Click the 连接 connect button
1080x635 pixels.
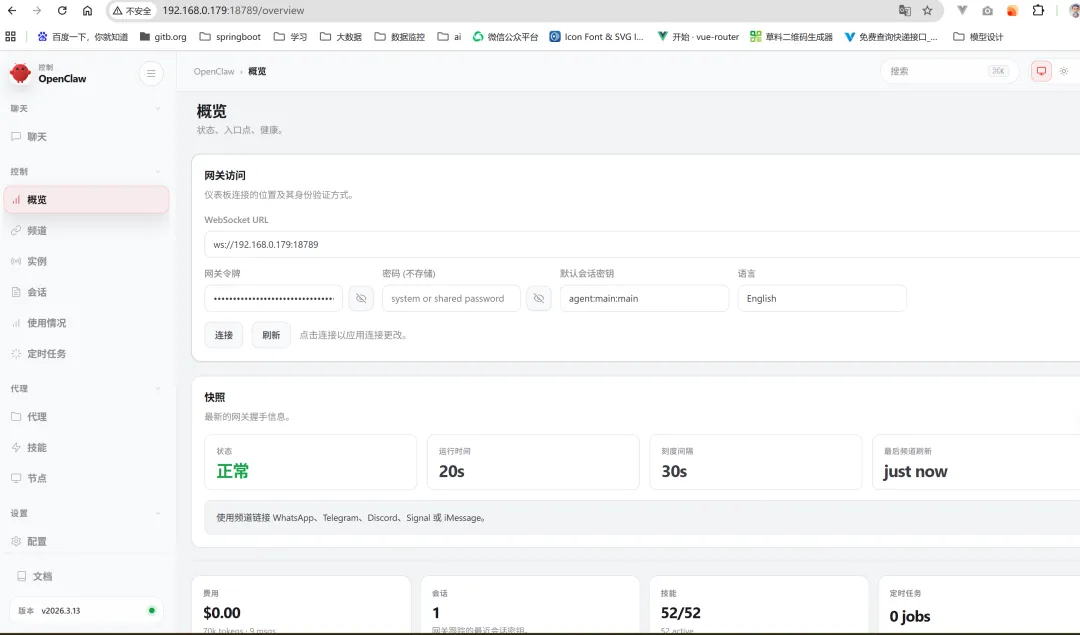[224, 335]
